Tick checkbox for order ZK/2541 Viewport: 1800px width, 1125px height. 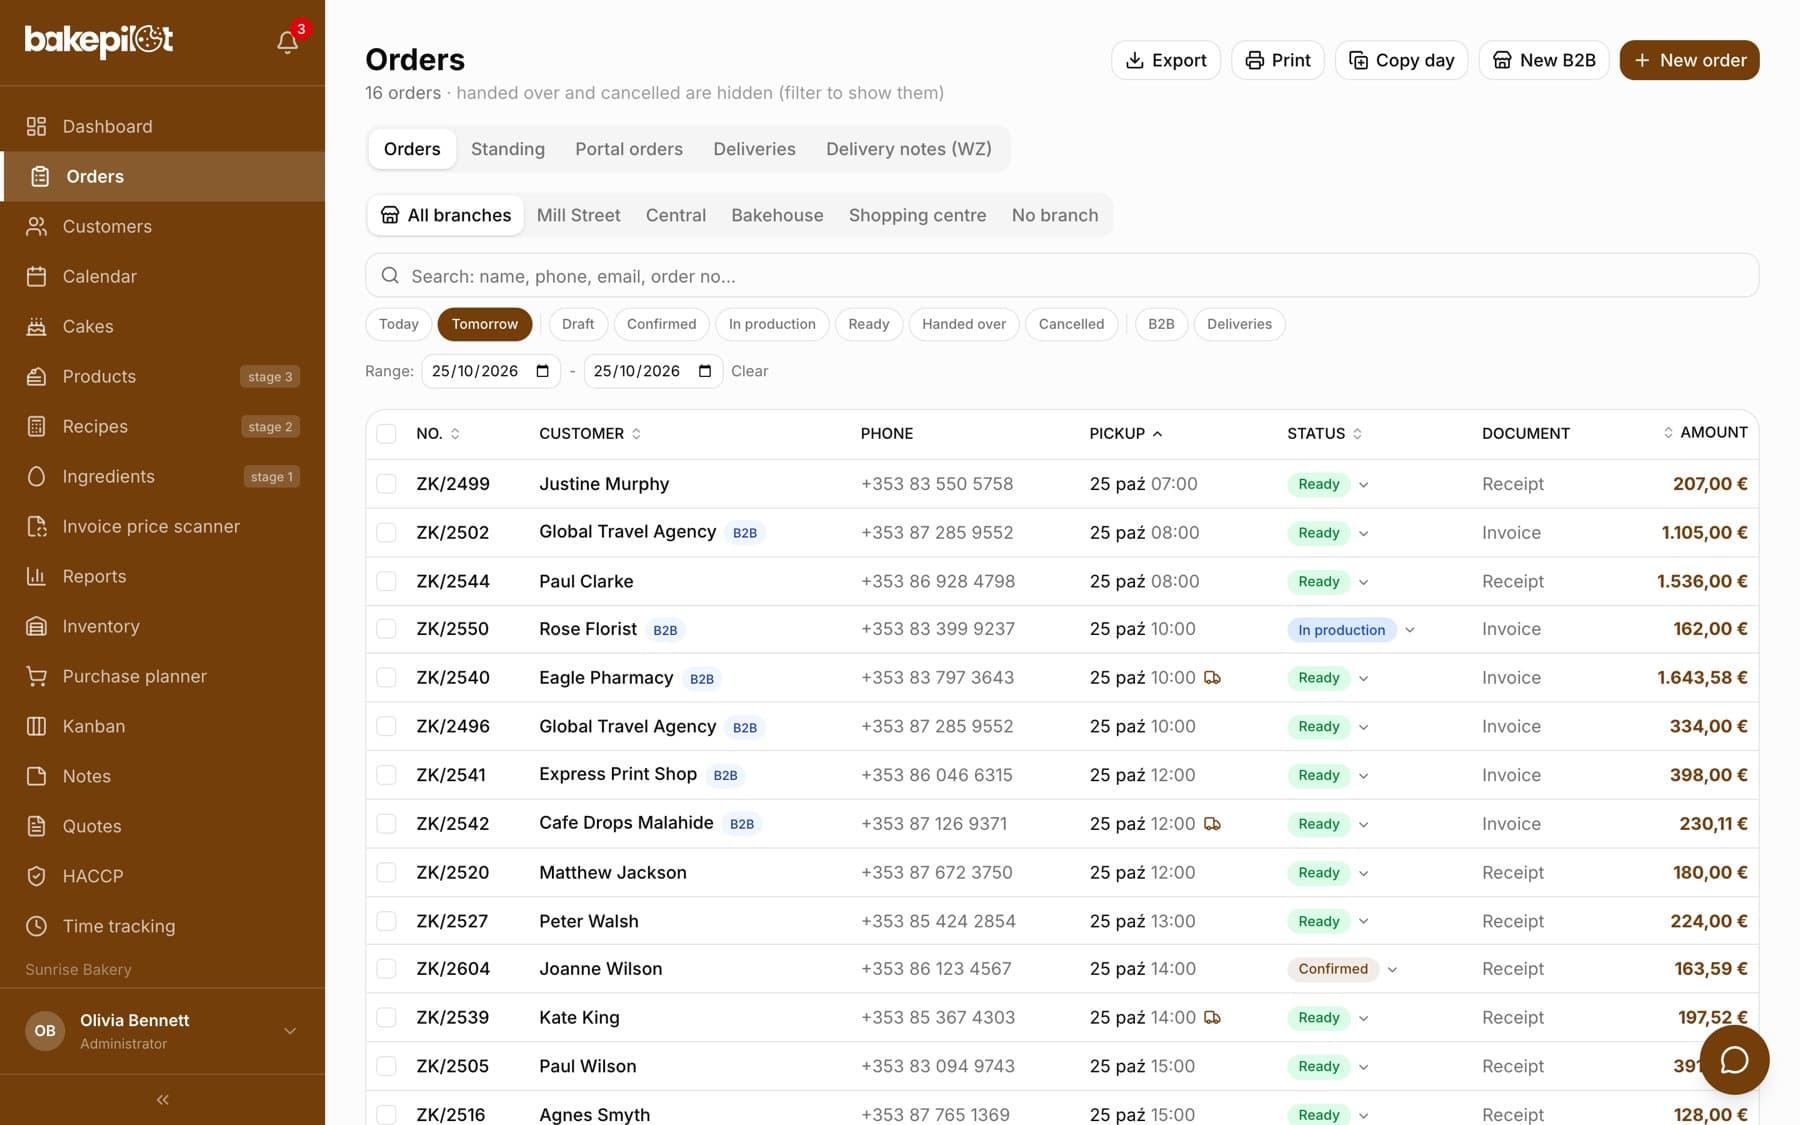click(x=386, y=775)
